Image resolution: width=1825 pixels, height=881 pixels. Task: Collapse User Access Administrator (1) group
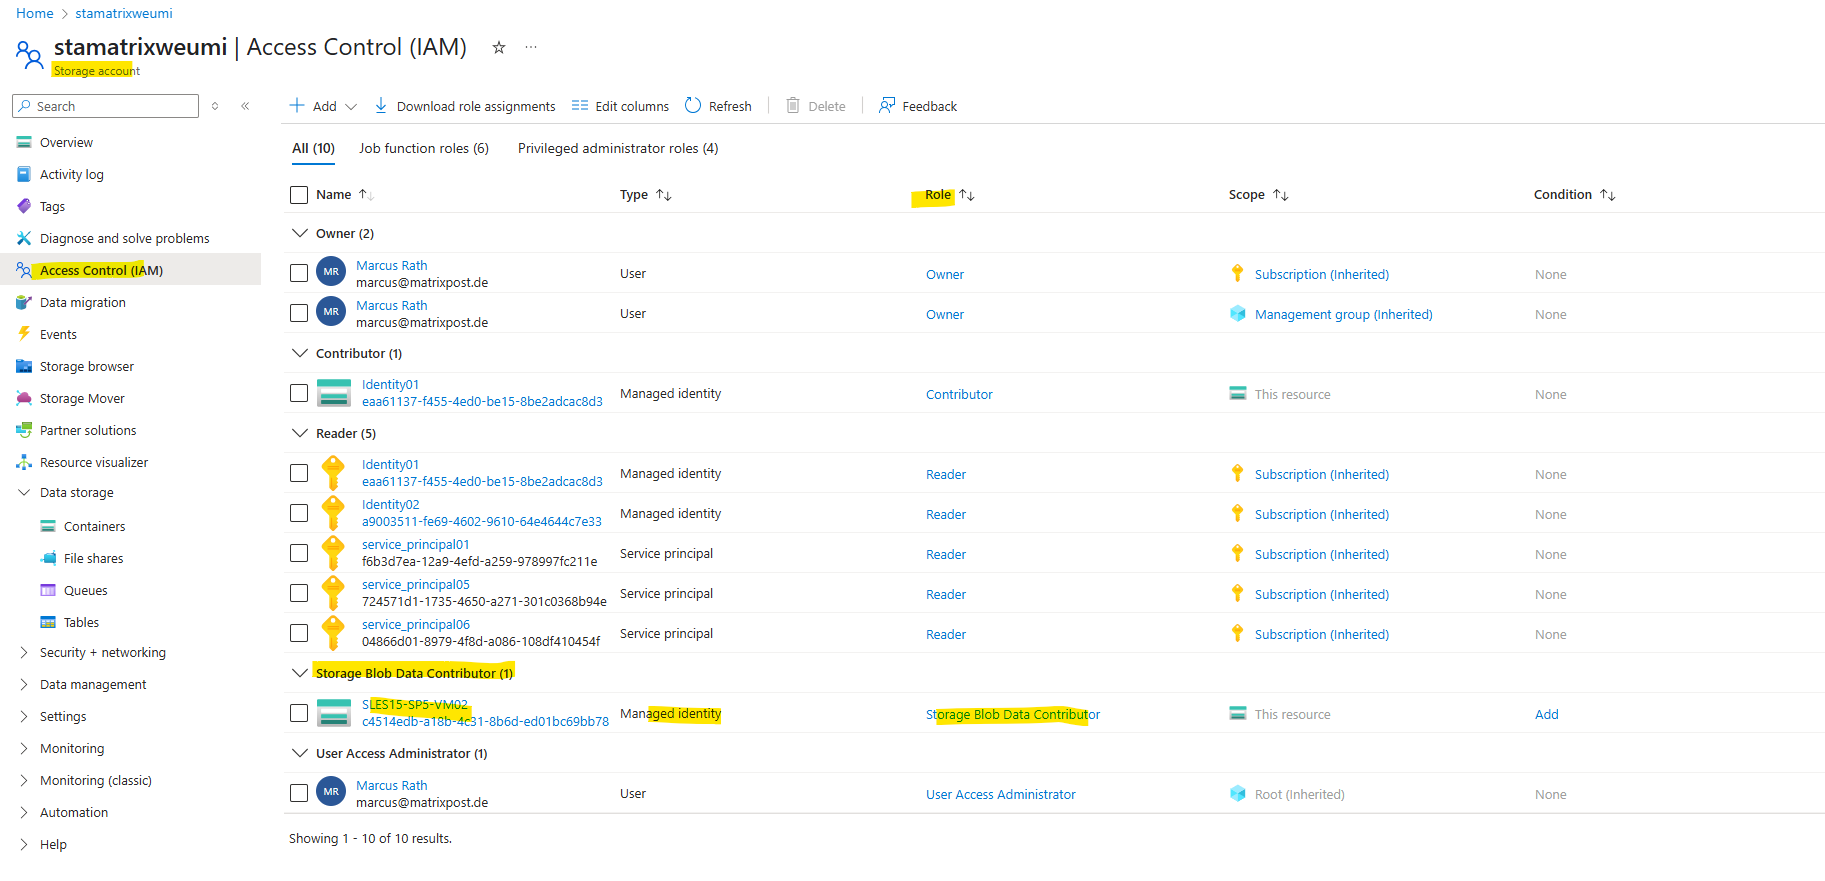pos(299,753)
